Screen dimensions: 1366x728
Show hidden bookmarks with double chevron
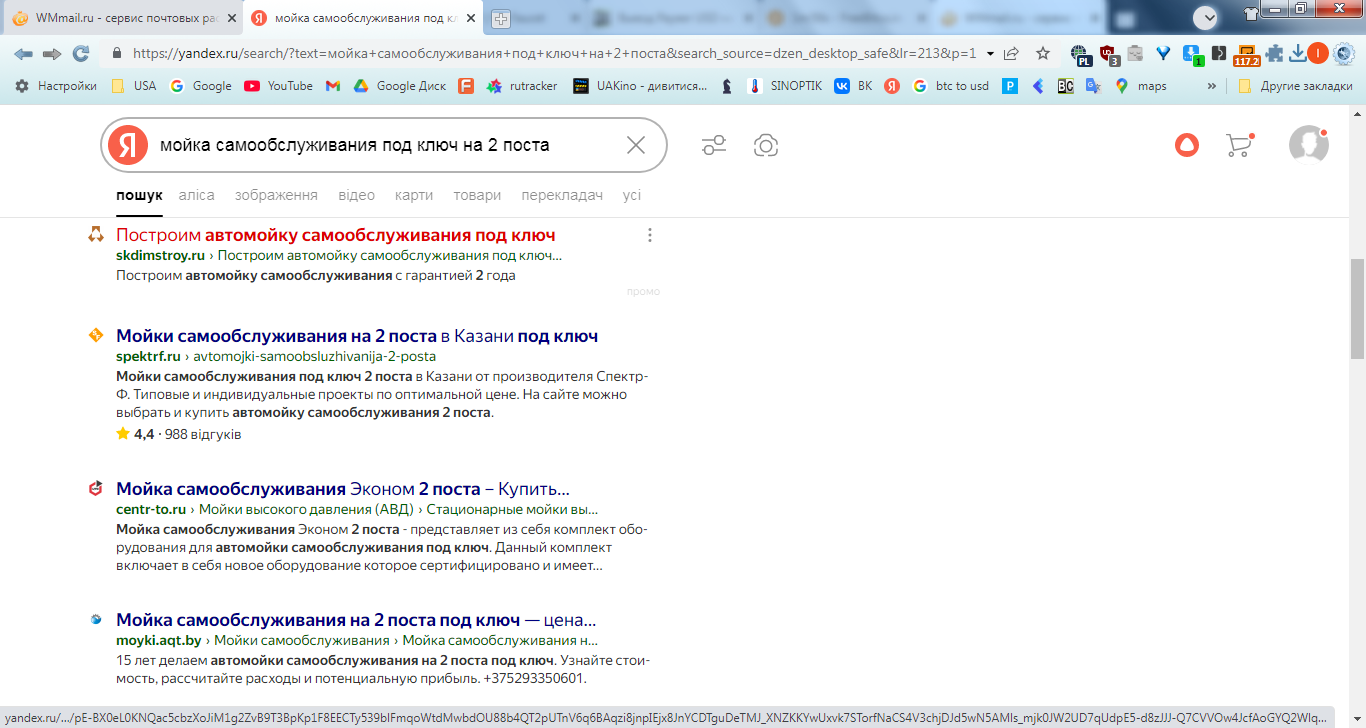[1212, 86]
